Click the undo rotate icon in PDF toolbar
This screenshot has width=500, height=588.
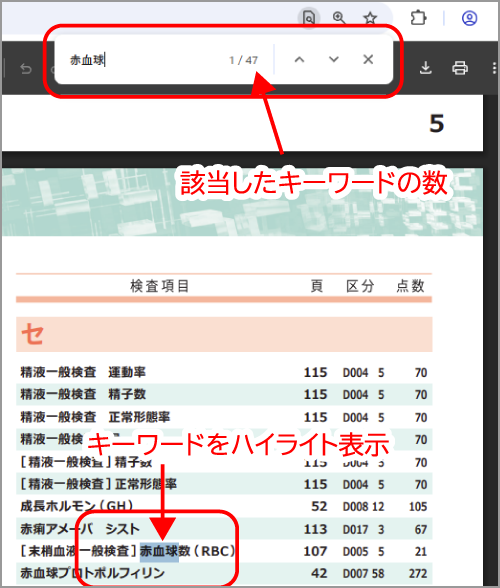pos(26,69)
